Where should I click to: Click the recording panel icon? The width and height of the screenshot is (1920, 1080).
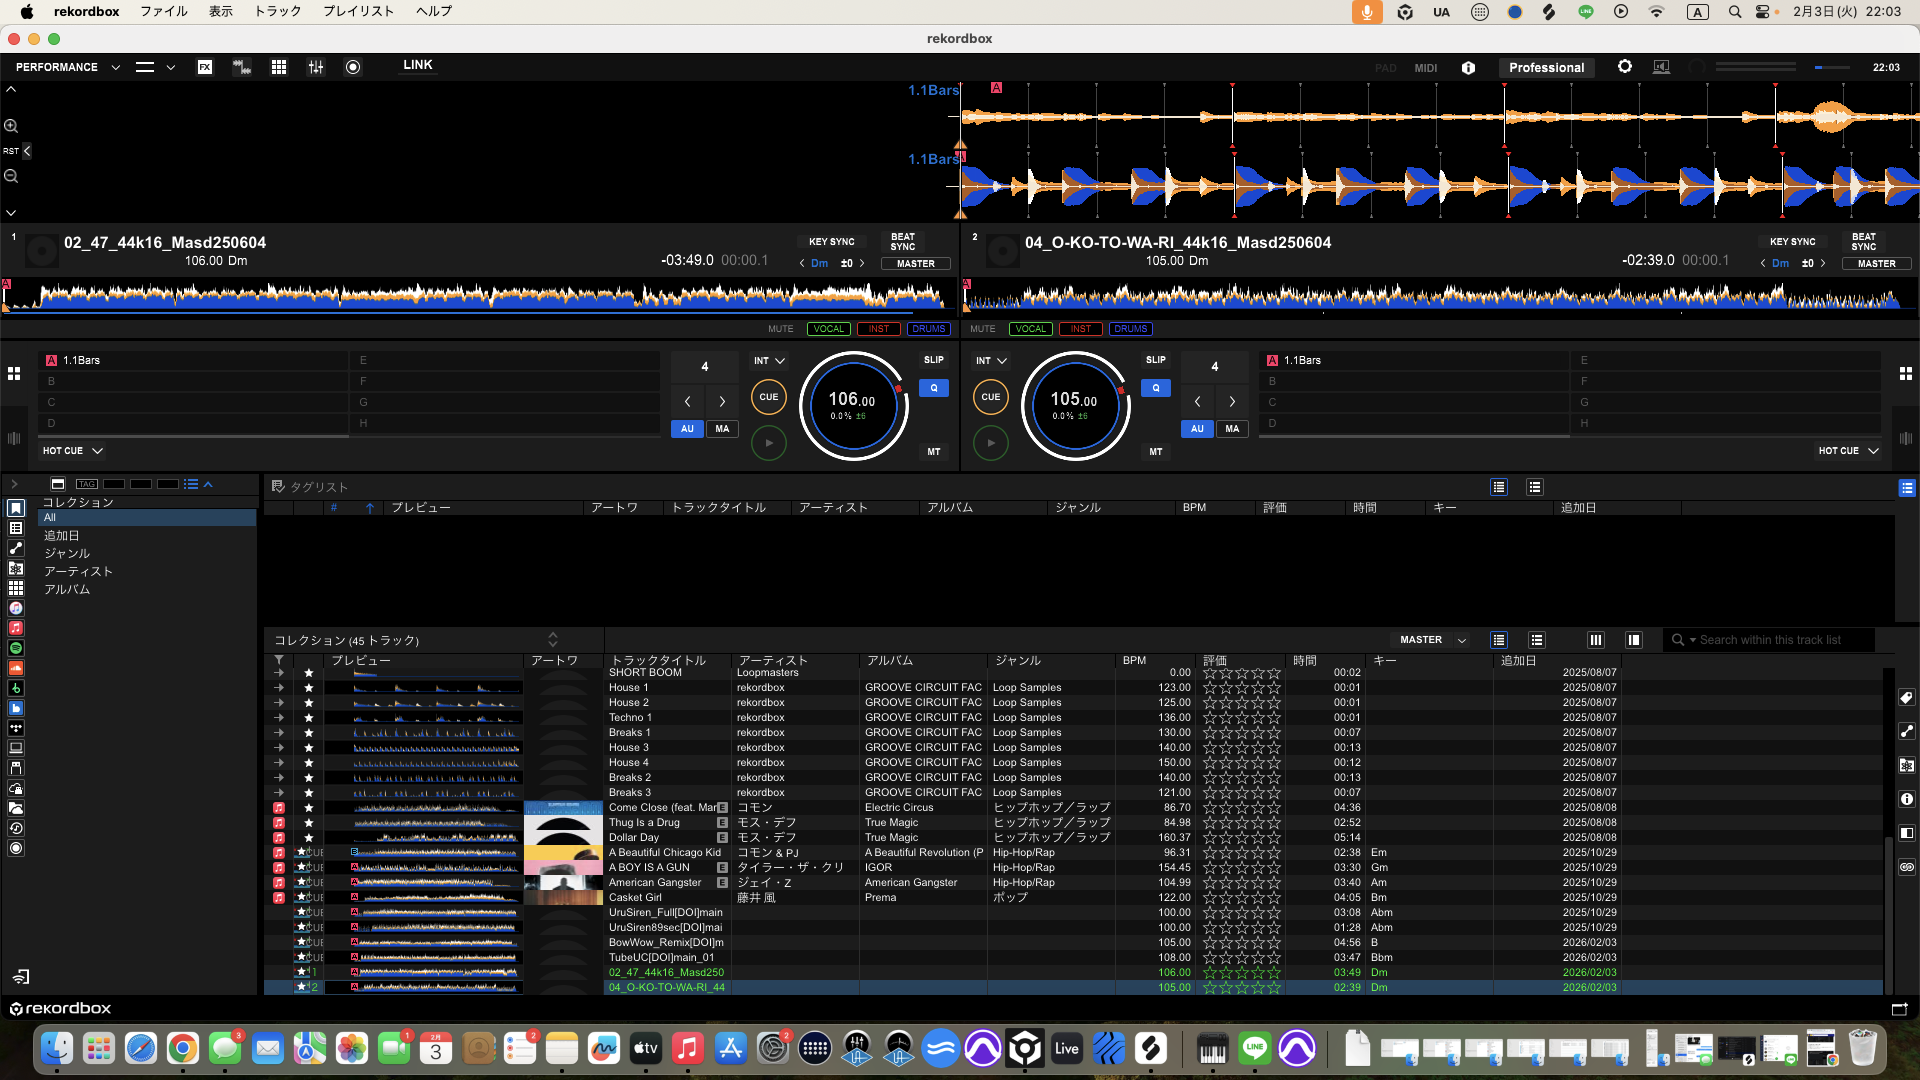tap(353, 67)
